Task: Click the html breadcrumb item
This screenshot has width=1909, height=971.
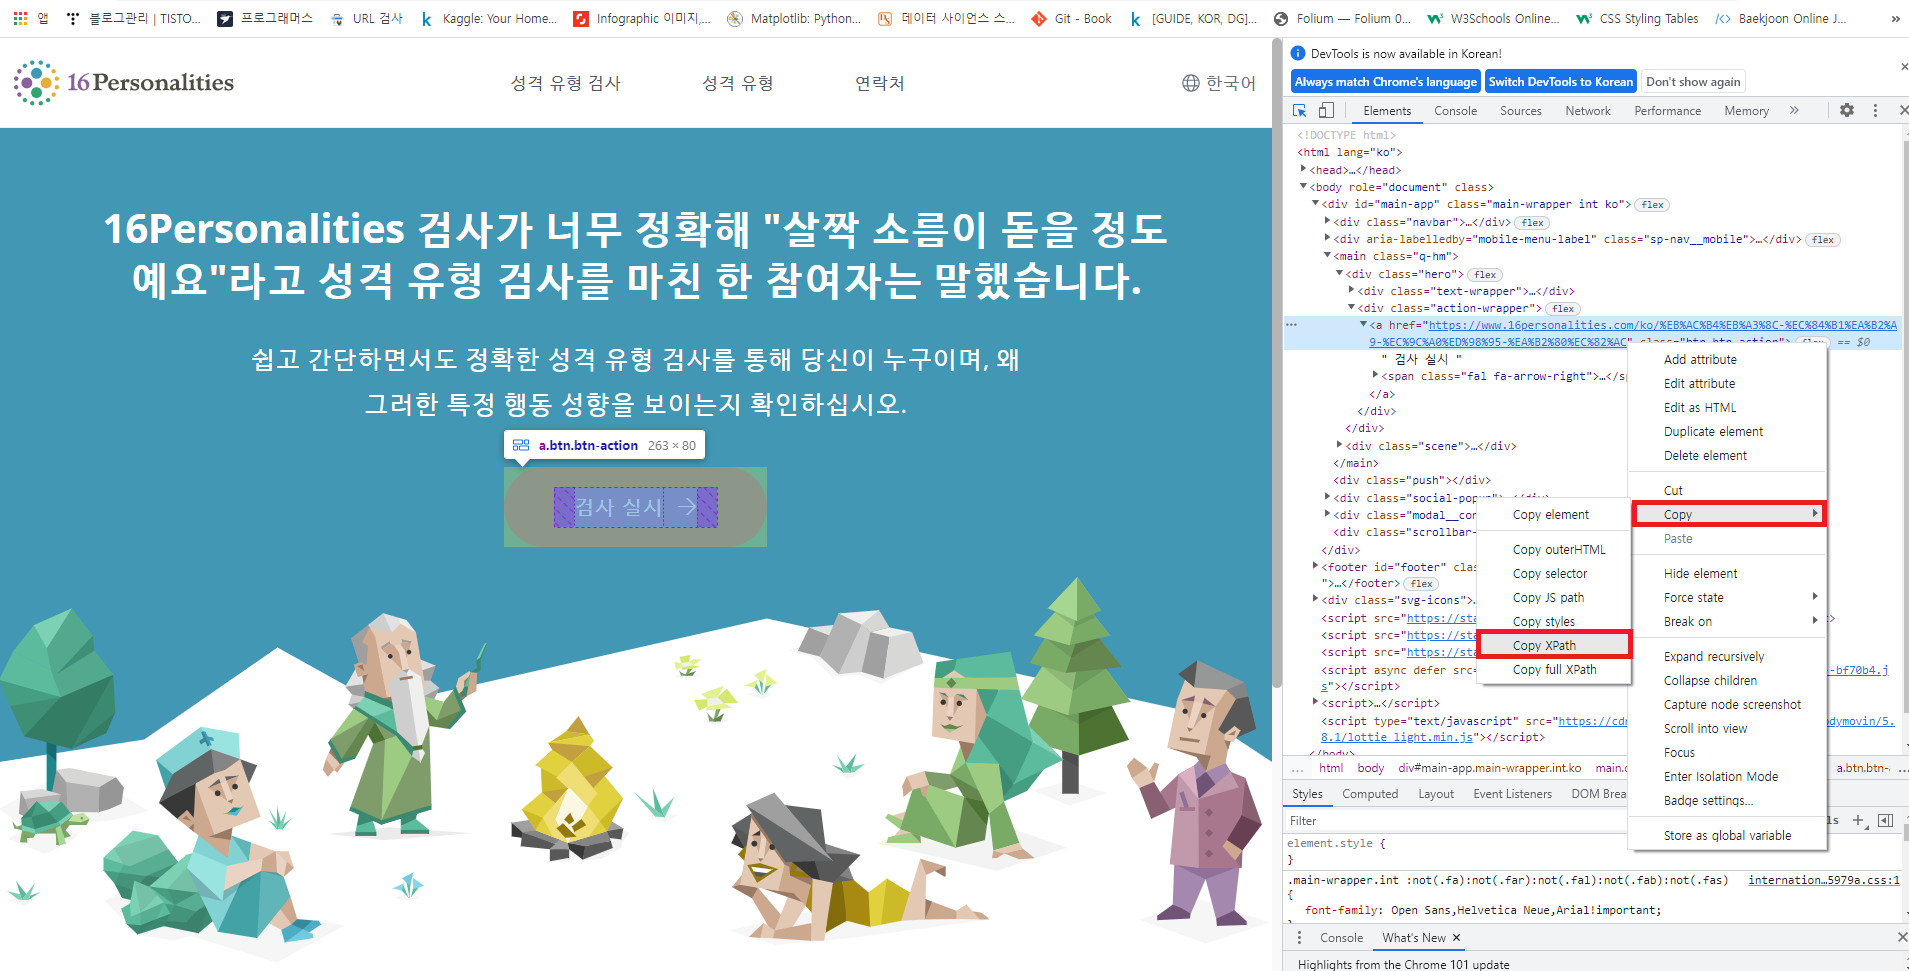Action: click(x=1331, y=768)
